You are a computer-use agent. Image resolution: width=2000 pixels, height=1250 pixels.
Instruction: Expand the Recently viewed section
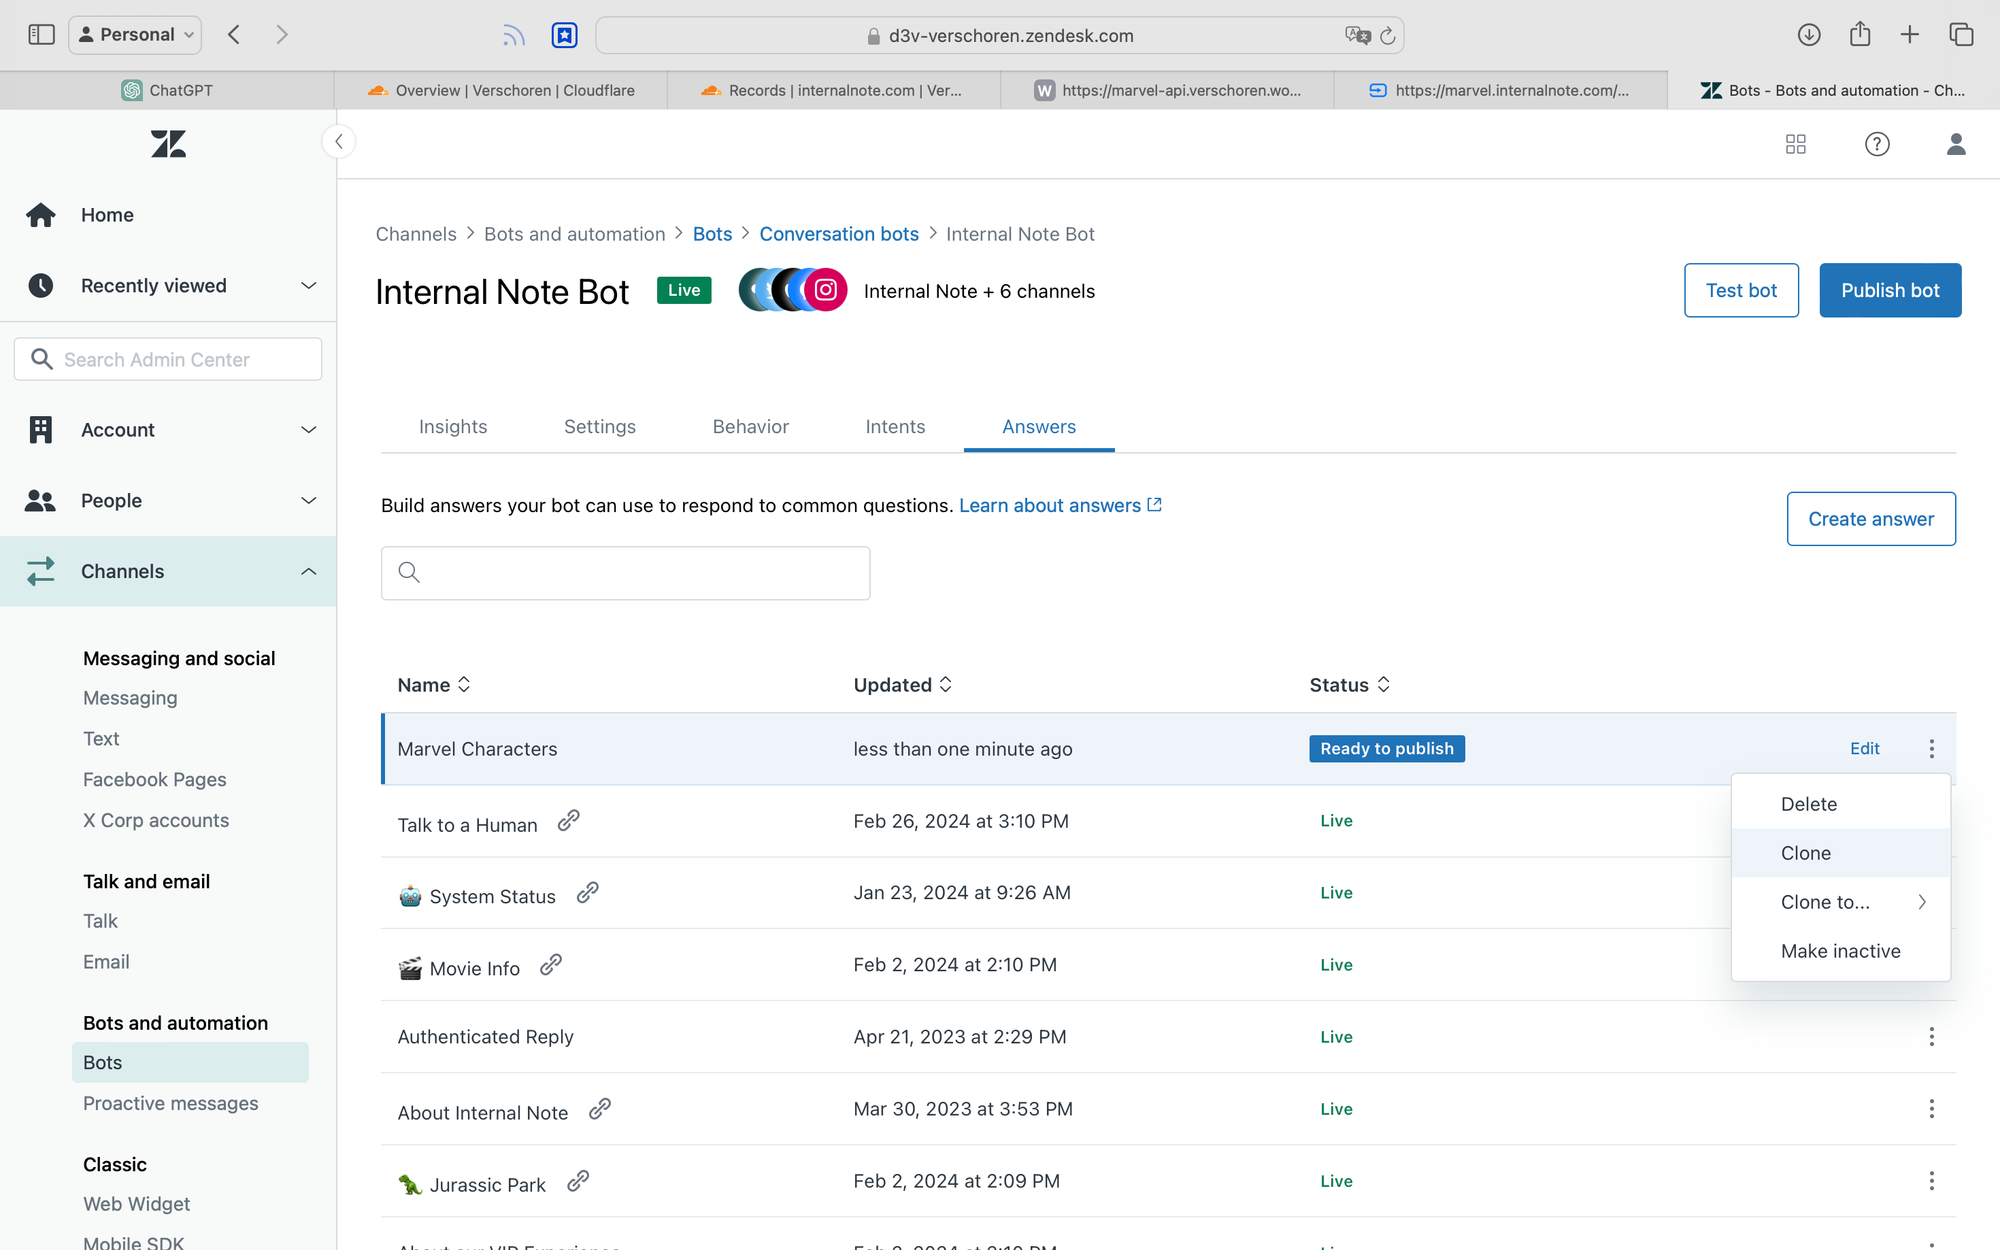click(308, 286)
